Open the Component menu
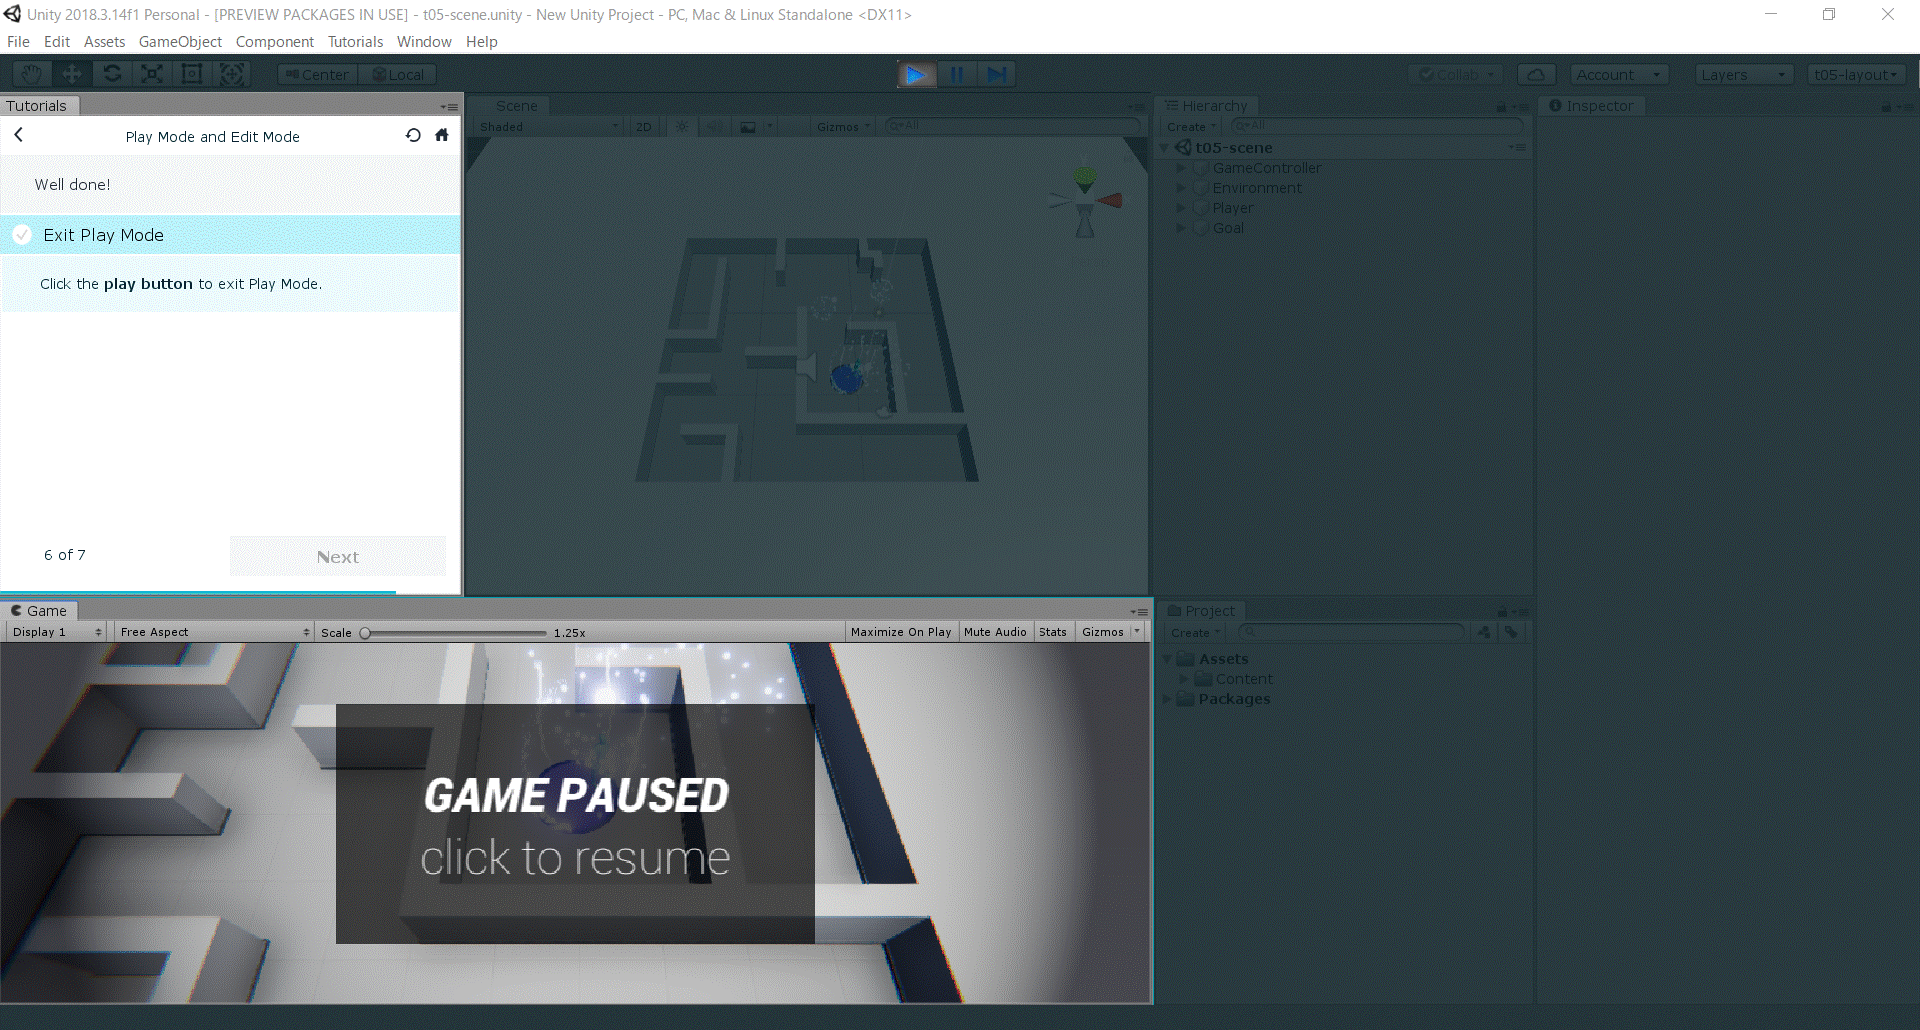Image resolution: width=1920 pixels, height=1030 pixels. click(x=275, y=42)
